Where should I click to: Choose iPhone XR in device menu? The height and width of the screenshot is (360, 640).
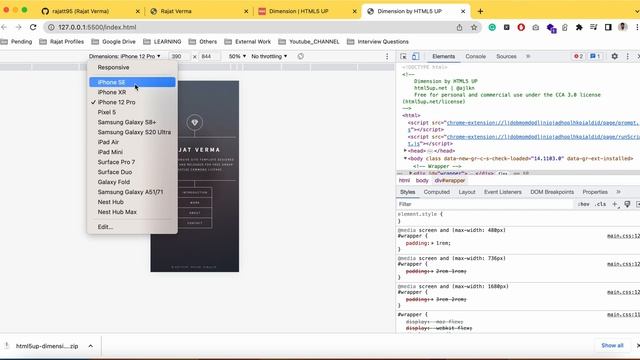(132, 92)
